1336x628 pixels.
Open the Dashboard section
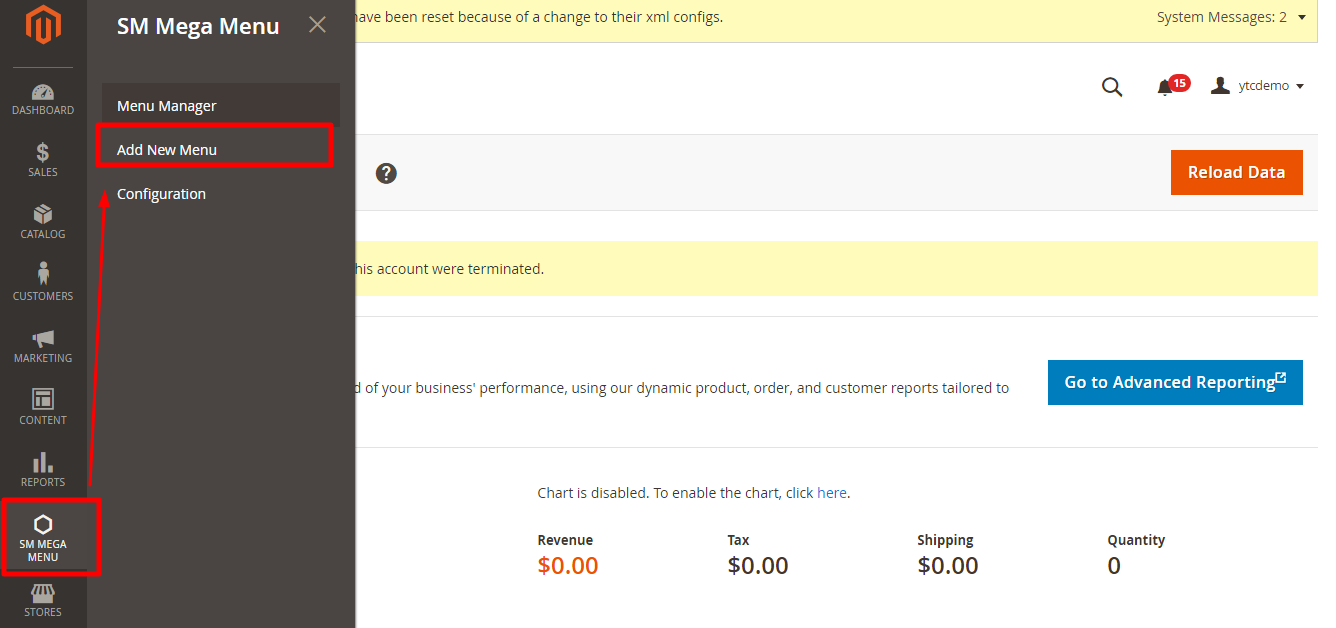43,99
